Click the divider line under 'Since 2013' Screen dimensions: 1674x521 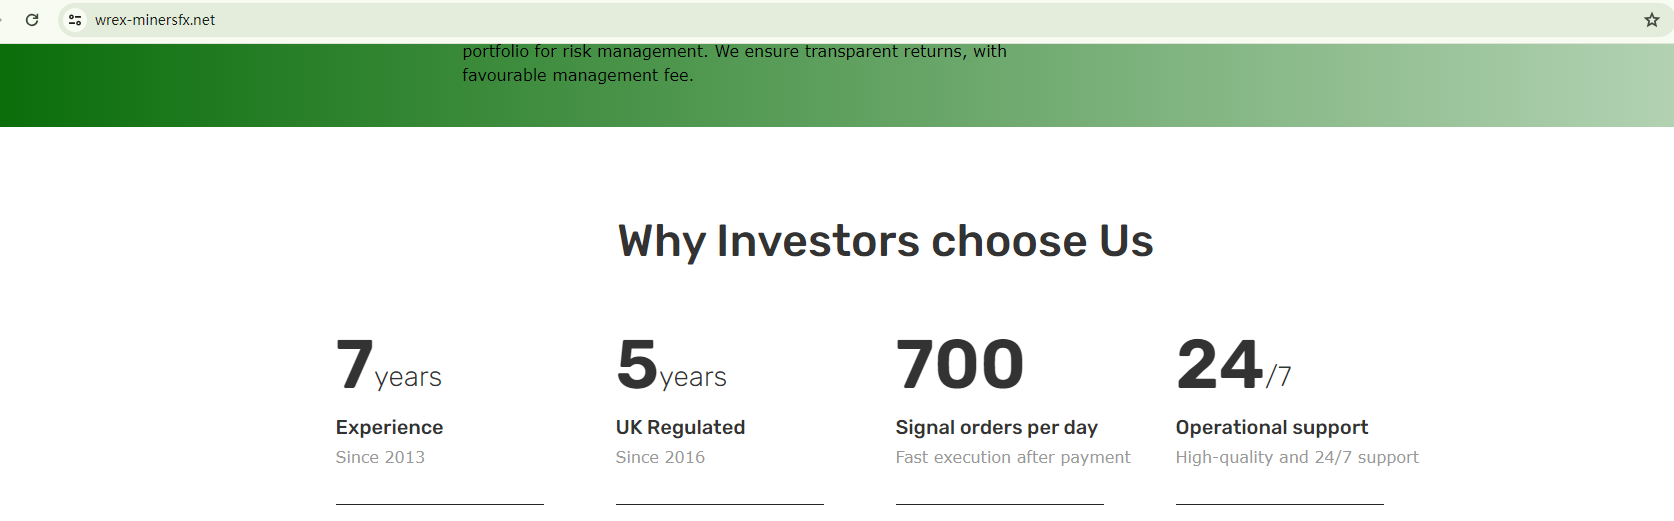440,504
